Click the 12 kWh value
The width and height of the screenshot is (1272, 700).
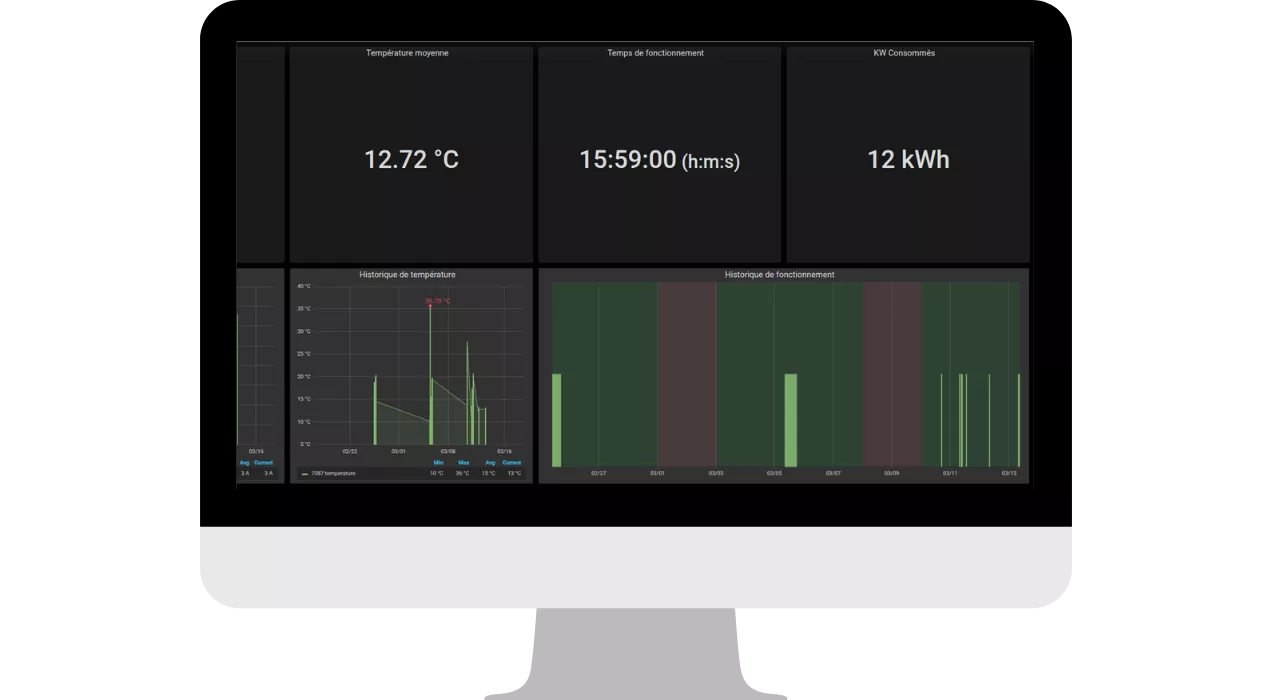click(908, 159)
